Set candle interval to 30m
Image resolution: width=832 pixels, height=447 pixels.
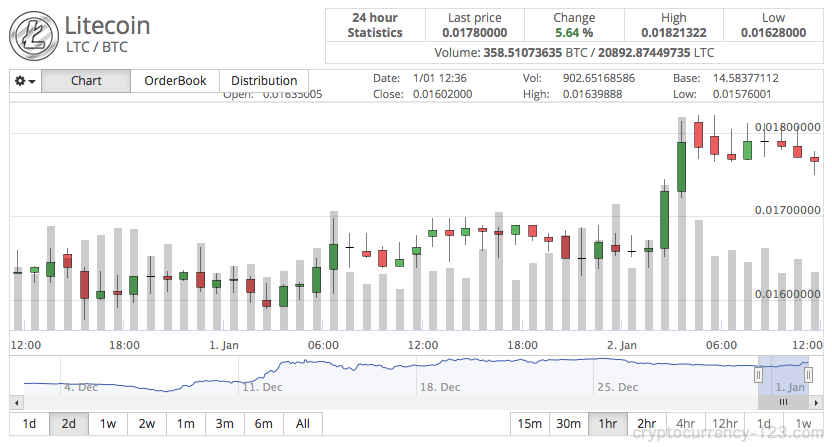coord(569,424)
